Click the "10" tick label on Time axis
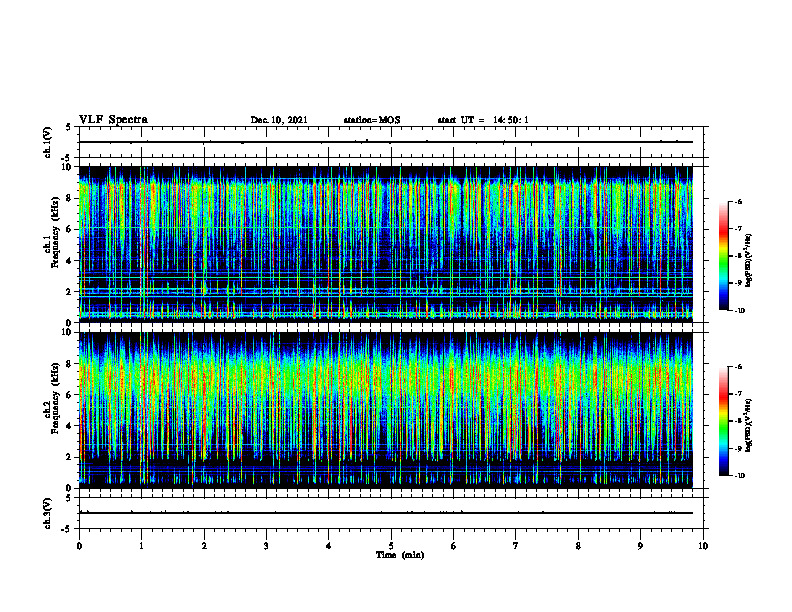 (703, 546)
